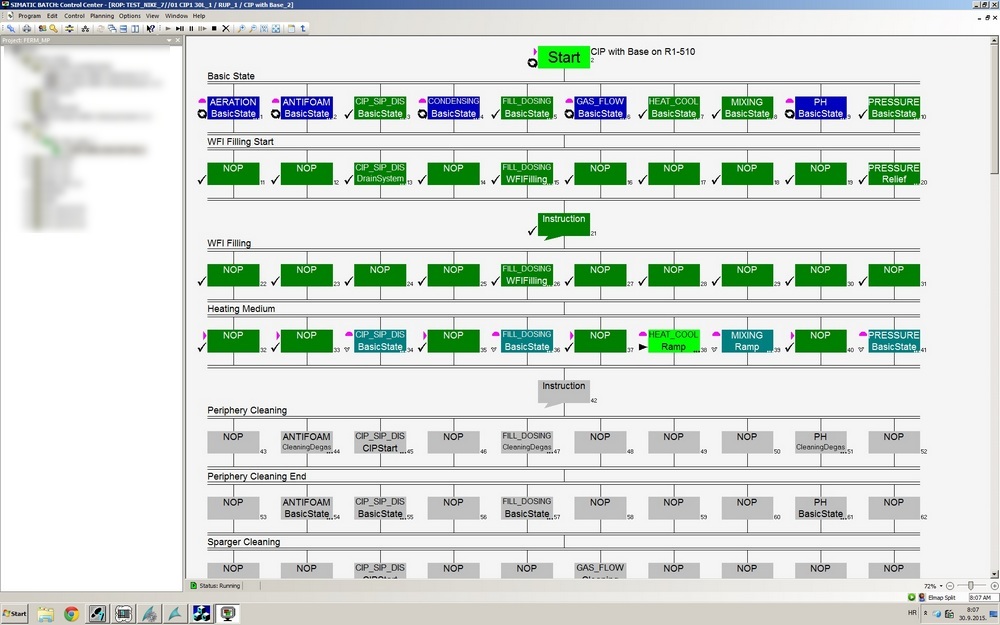The height and width of the screenshot is (625, 1000).
Task: Click the Windows Start button
Action: click(x=15, y=613)
